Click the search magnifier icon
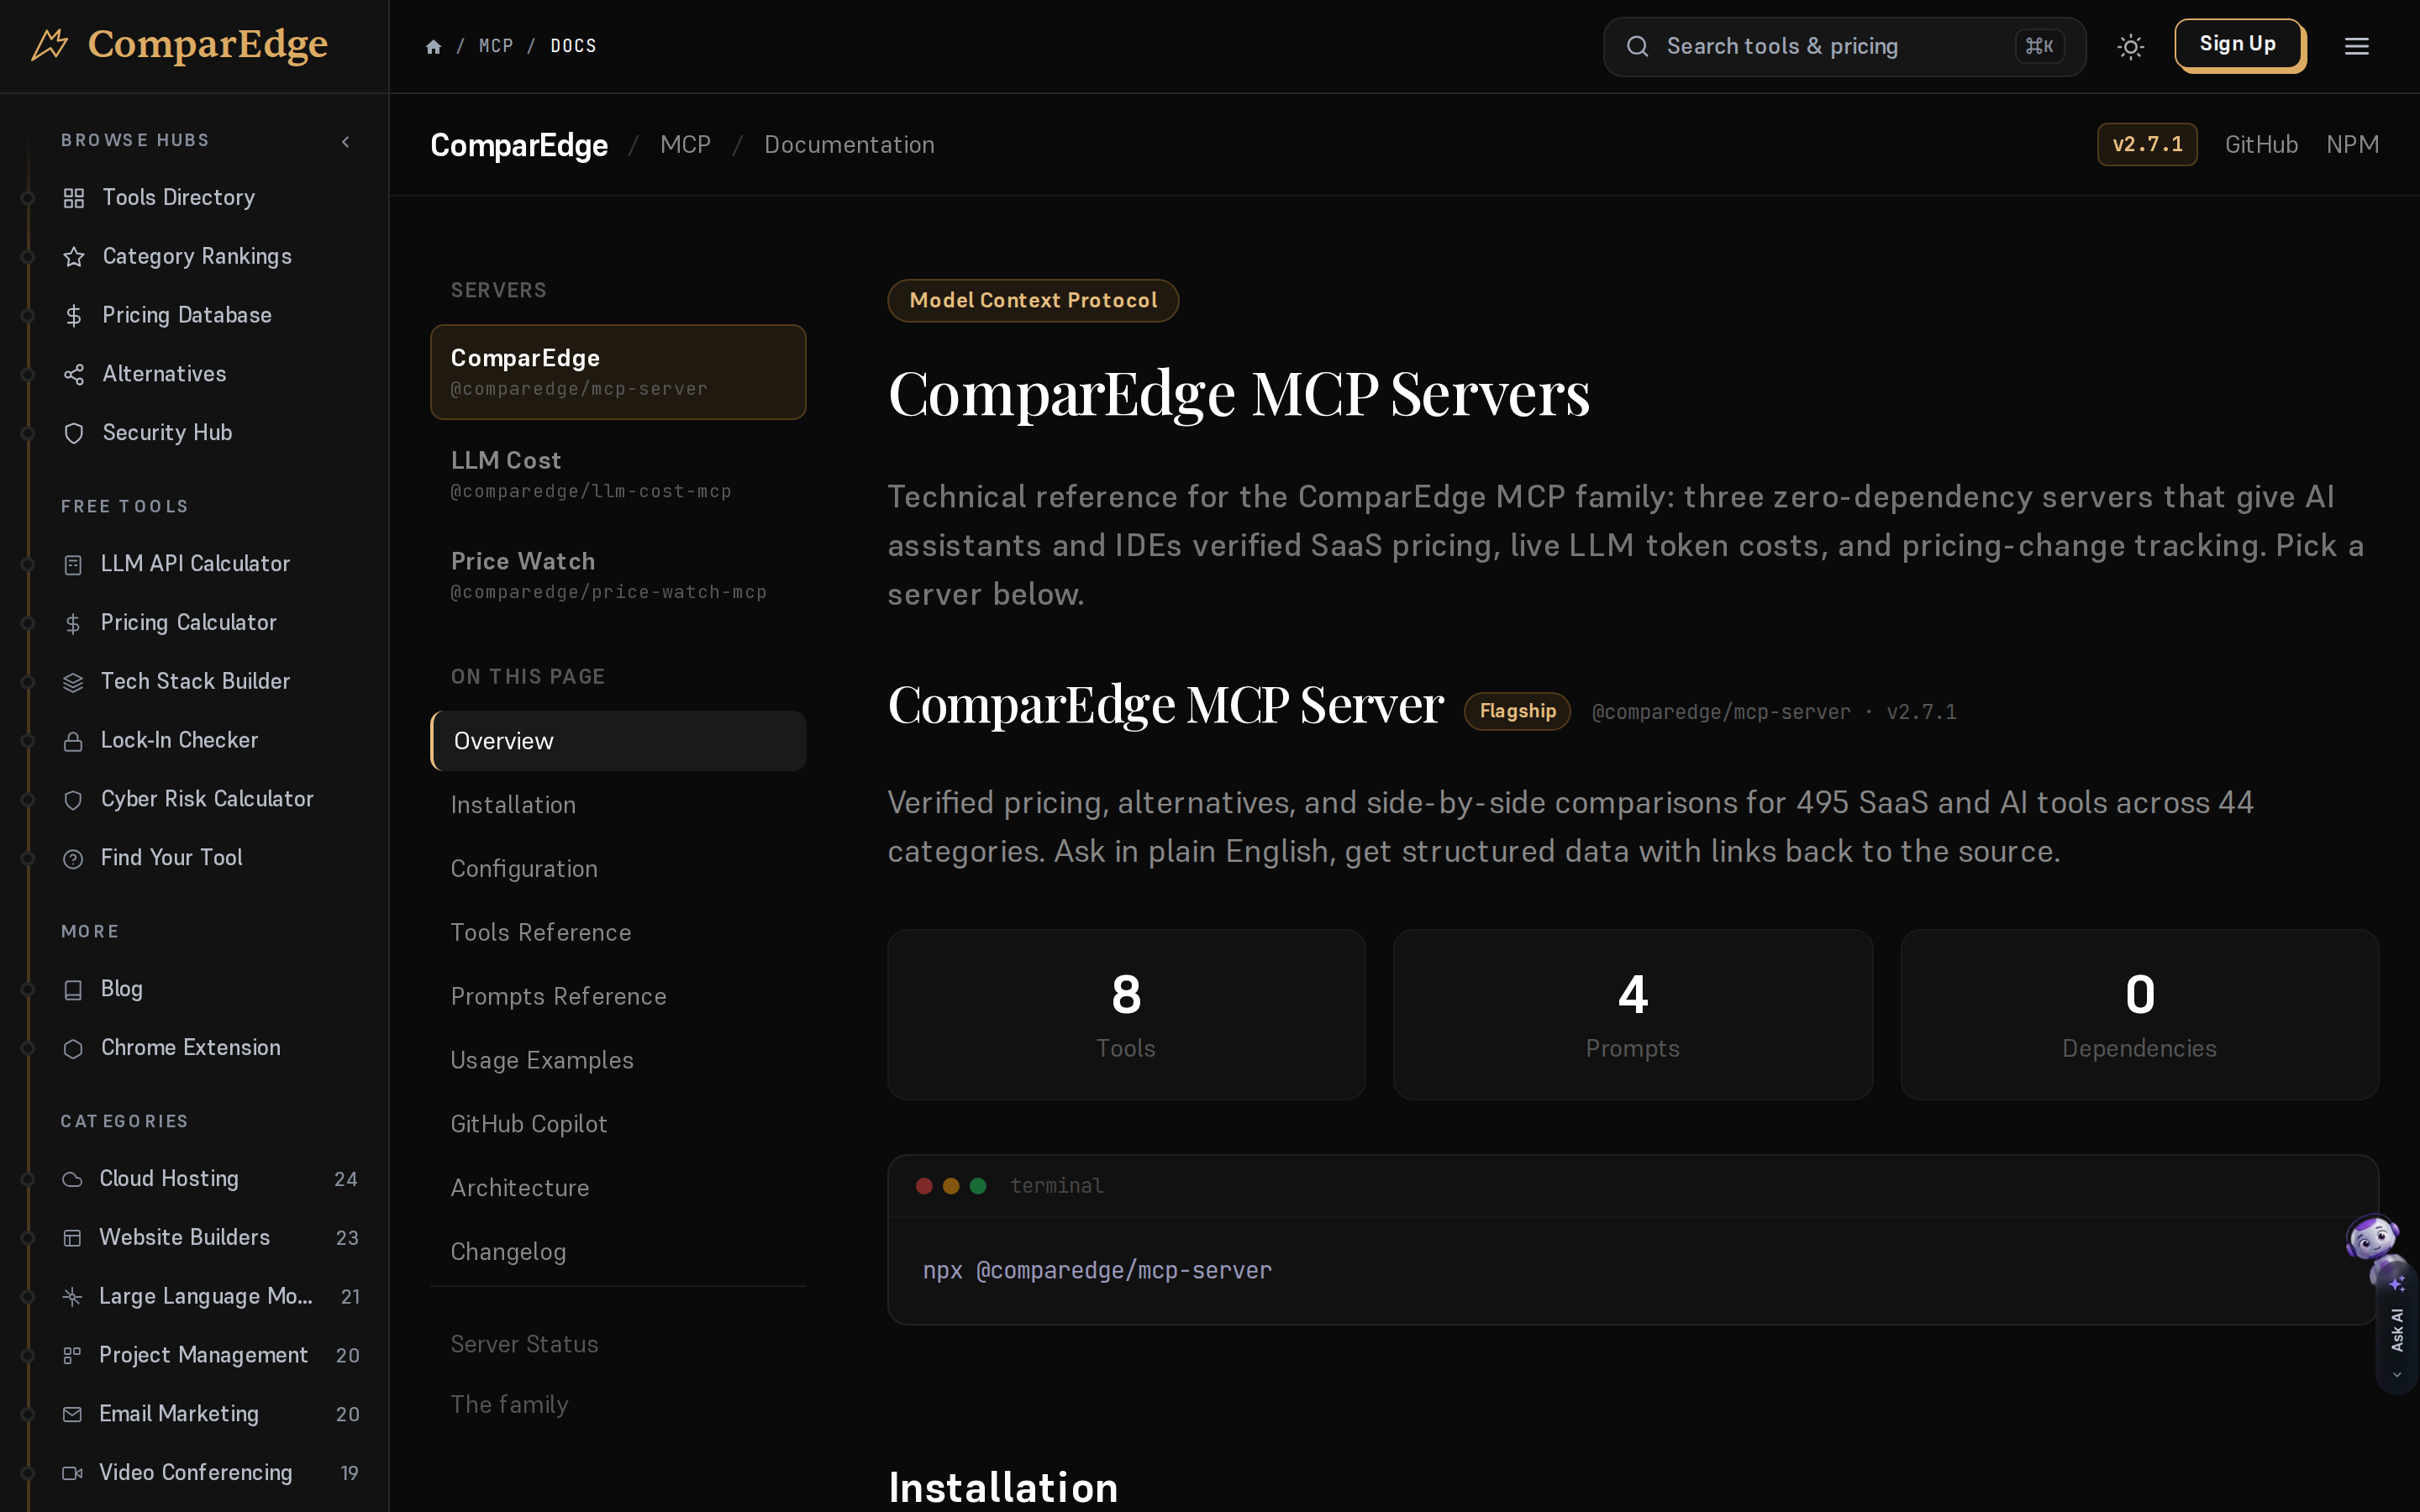 pyautogui.click(x=1637, y=47)
